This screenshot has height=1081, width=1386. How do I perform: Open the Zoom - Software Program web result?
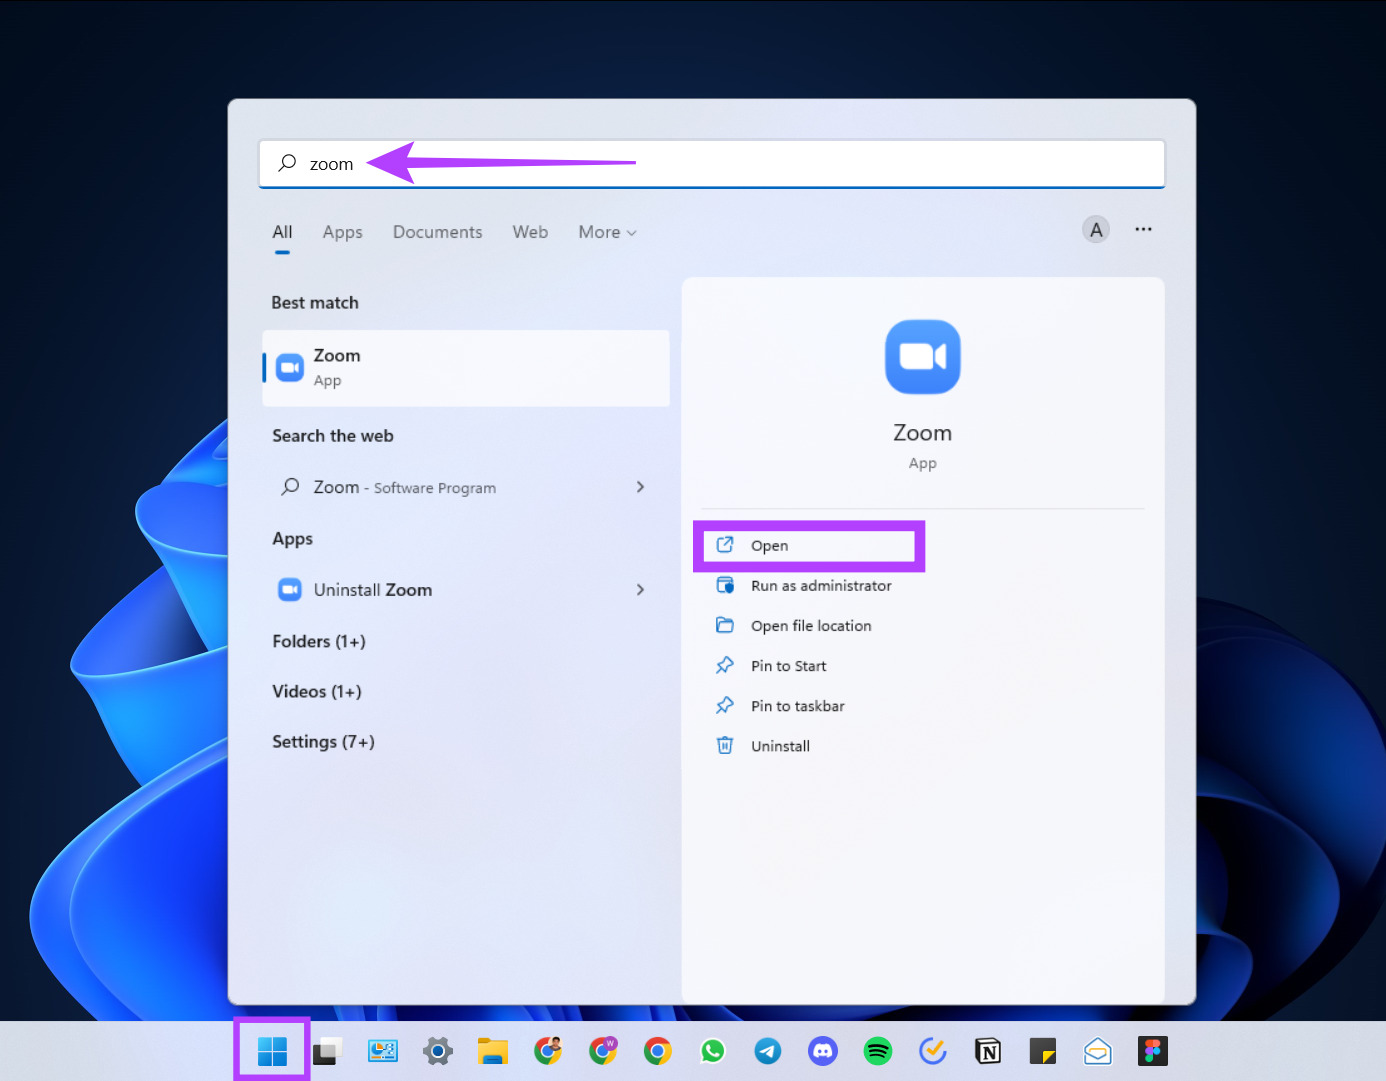[466, 487]
